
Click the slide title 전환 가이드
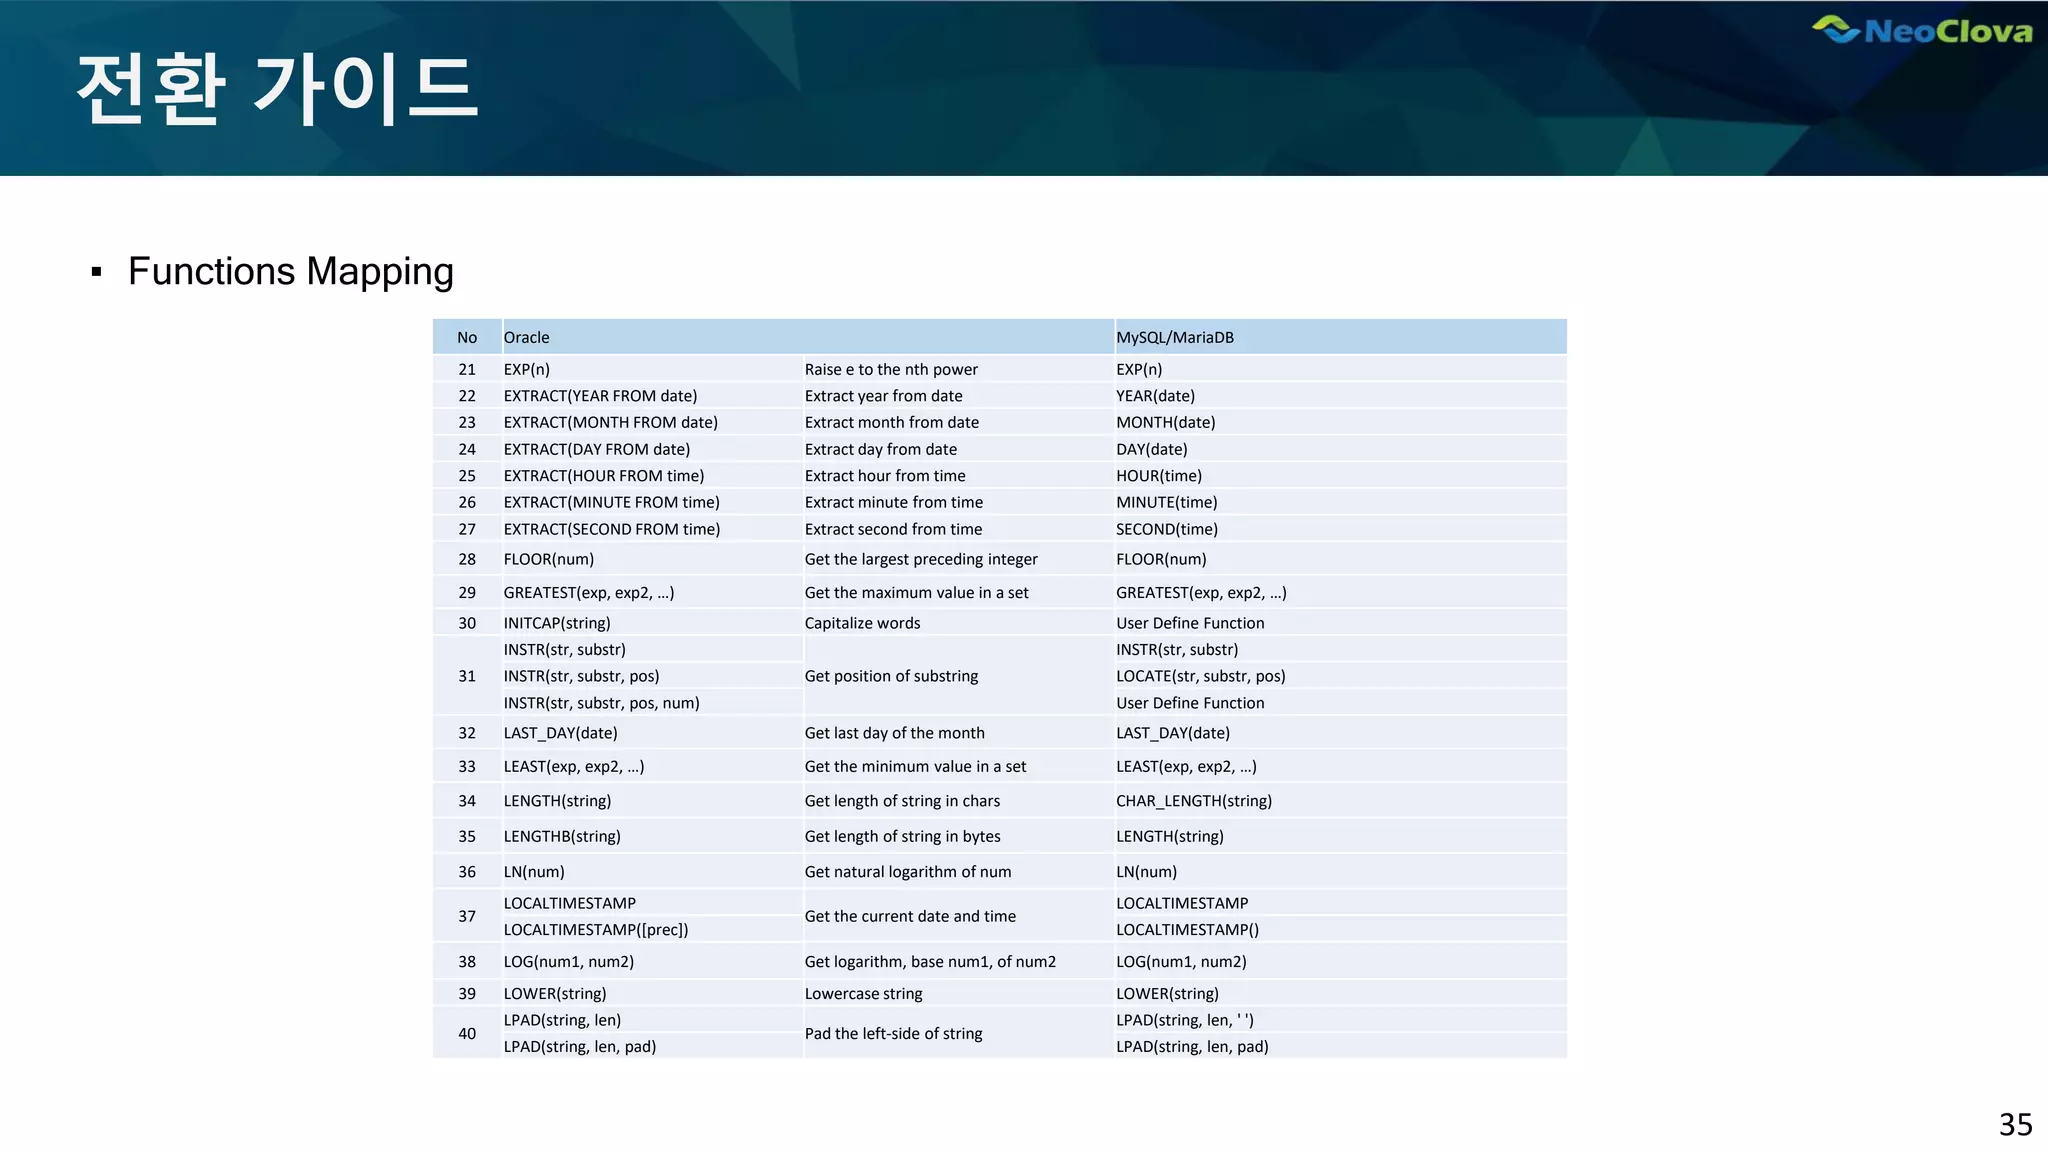(278, 90)
